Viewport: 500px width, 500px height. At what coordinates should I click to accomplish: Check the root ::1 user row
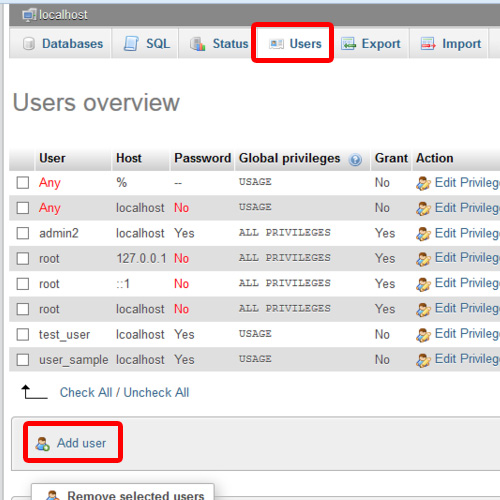pyautogui.click(x=23, y=284)
